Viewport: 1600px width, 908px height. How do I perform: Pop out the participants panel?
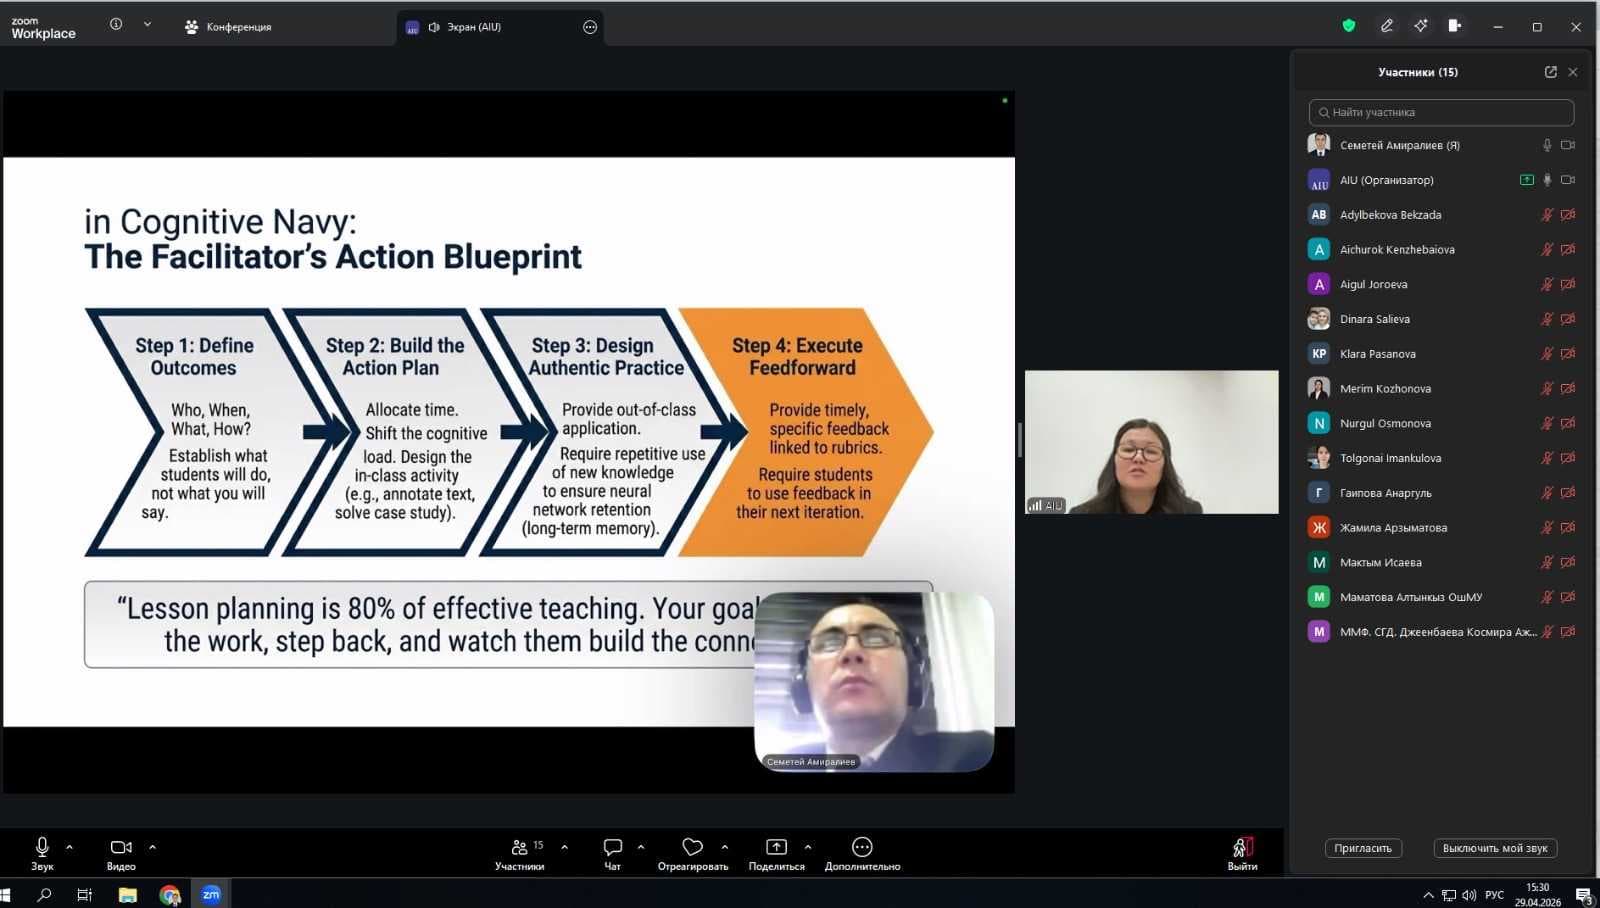(1550, 72)
